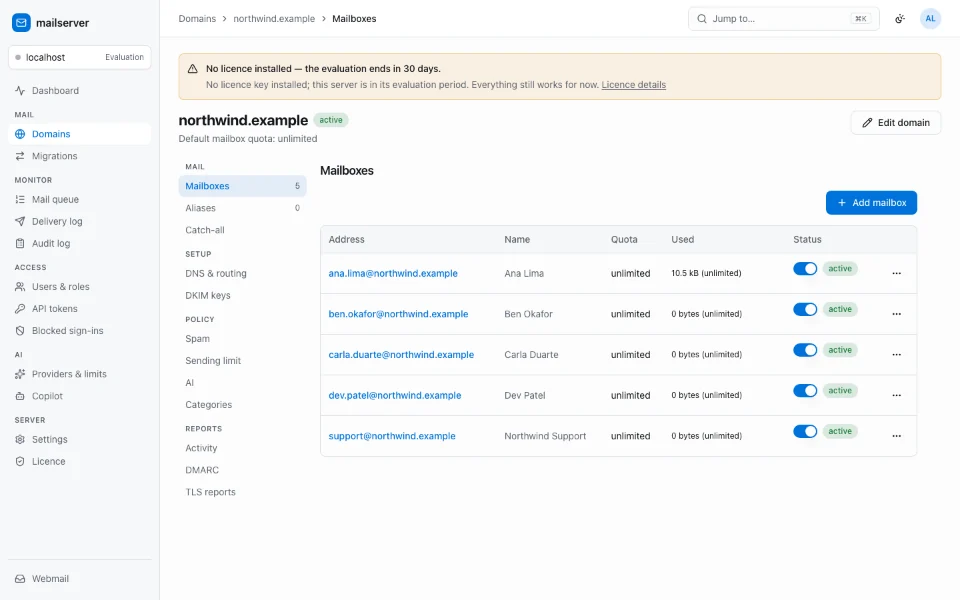Open the localhost server selector
This screenshot has height=600, width=960.
click(x=80, y=58)
